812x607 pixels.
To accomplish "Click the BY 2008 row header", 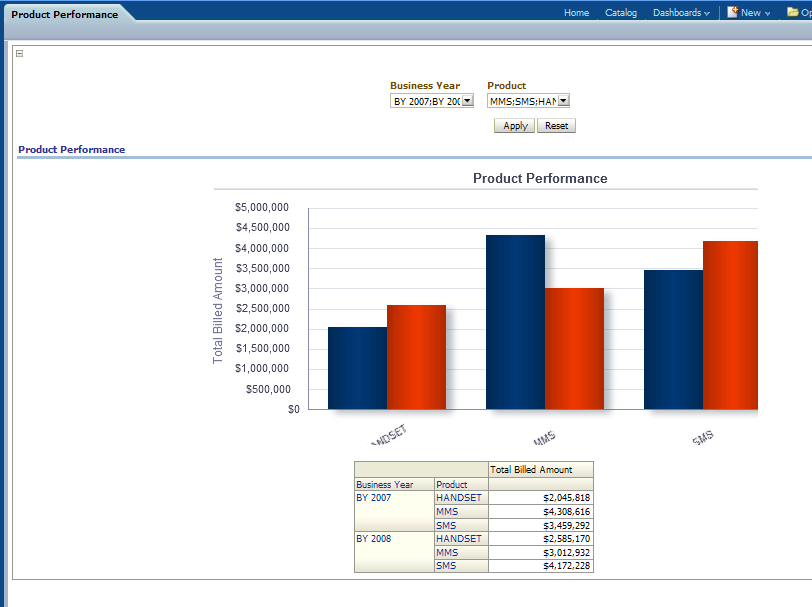I will 372,538.
